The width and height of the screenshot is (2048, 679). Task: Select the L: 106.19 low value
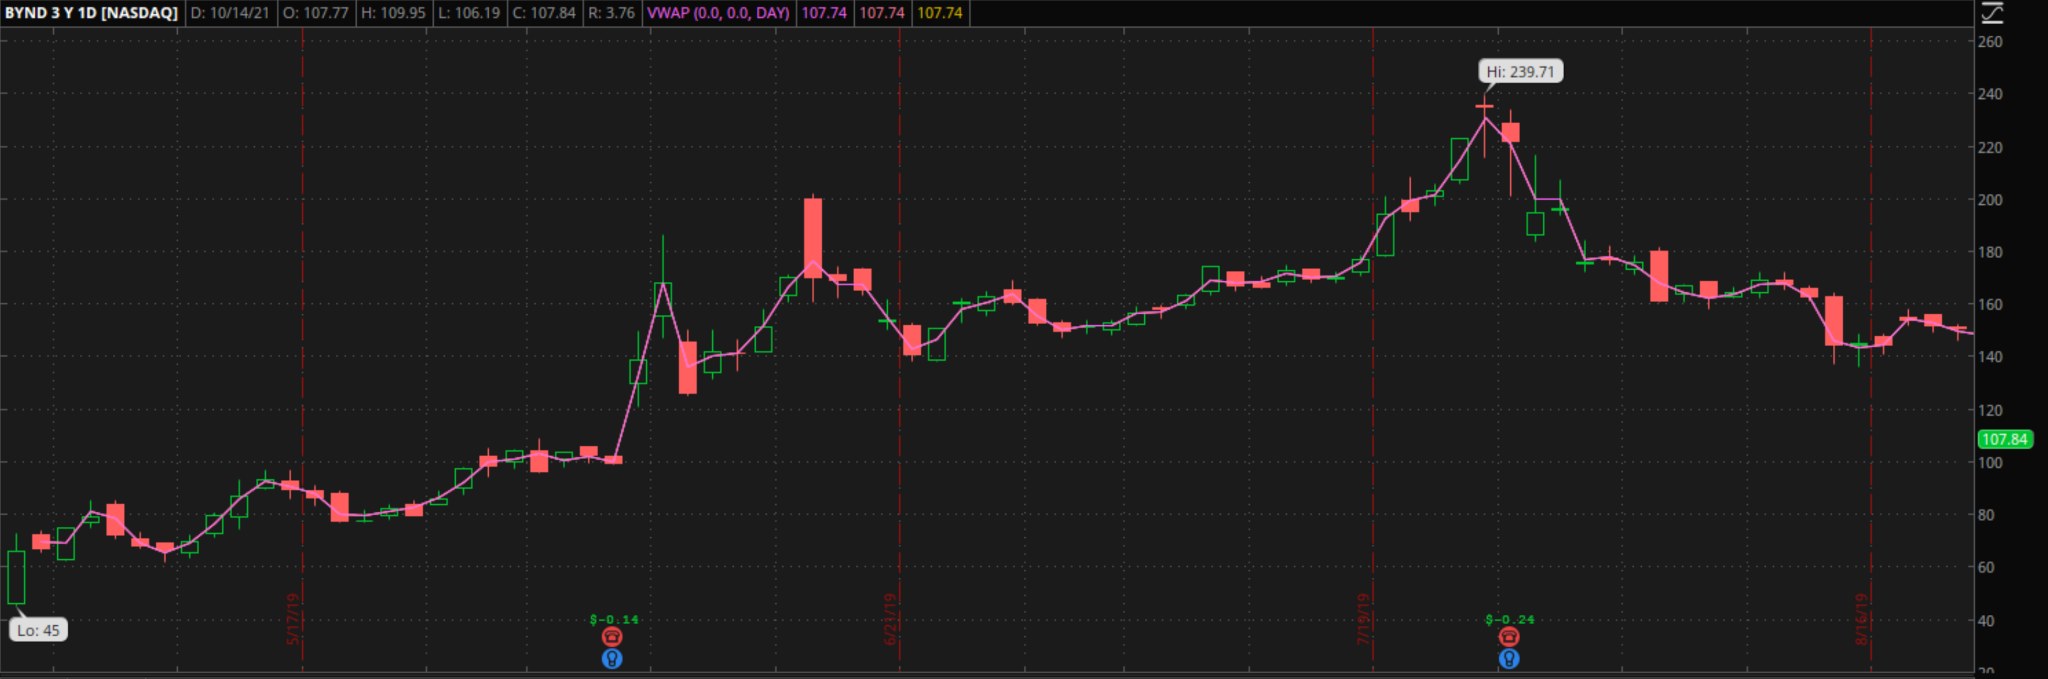469,13
